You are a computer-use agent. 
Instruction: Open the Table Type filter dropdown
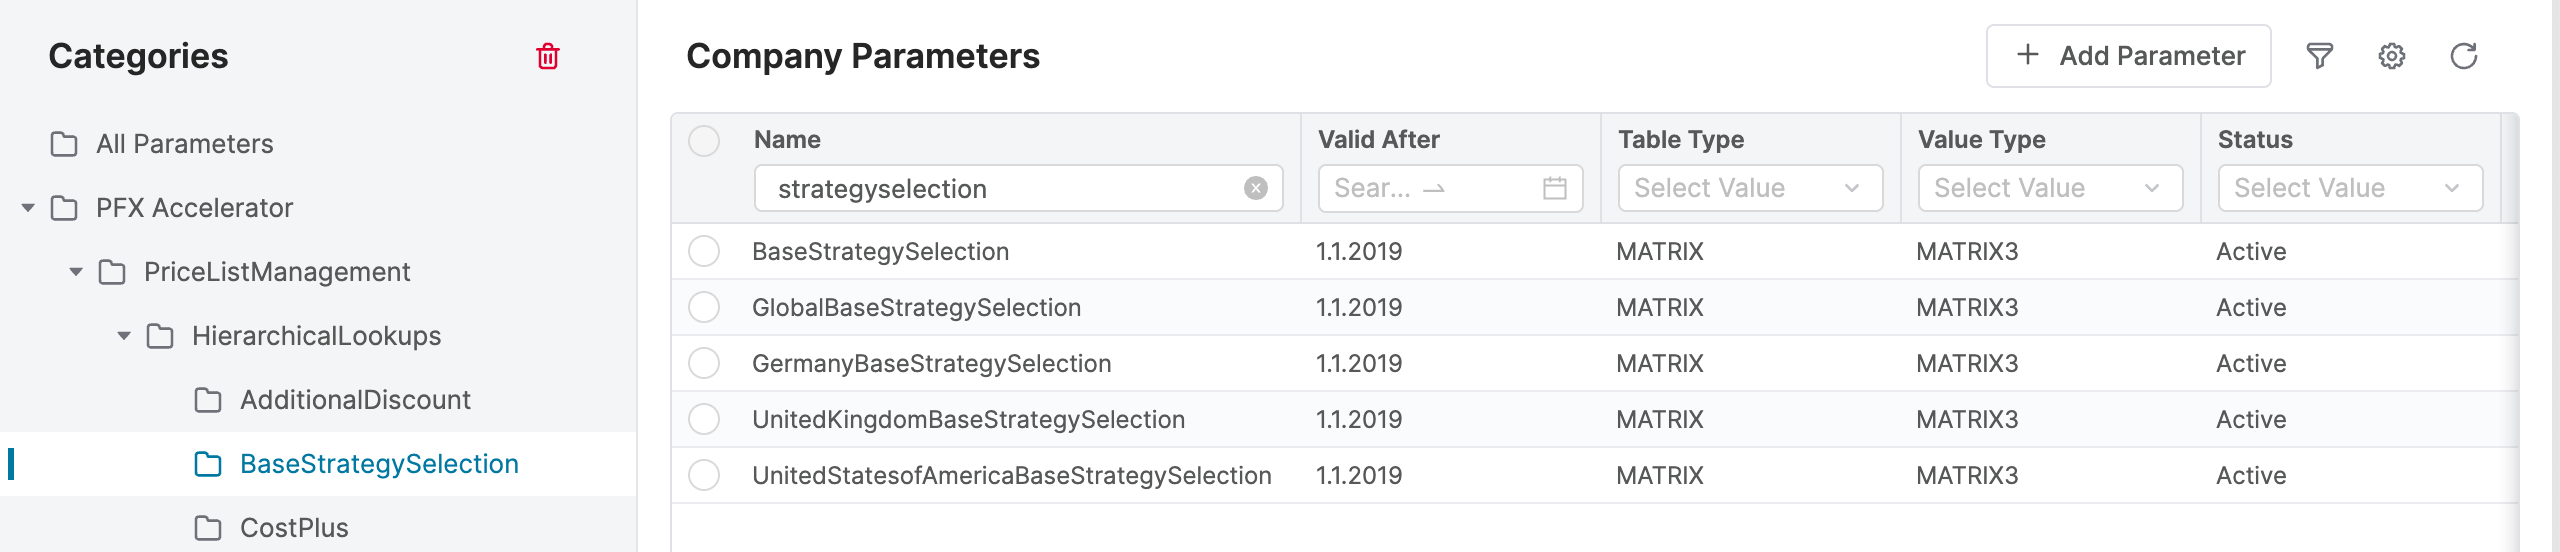(x=1750, y=188)
